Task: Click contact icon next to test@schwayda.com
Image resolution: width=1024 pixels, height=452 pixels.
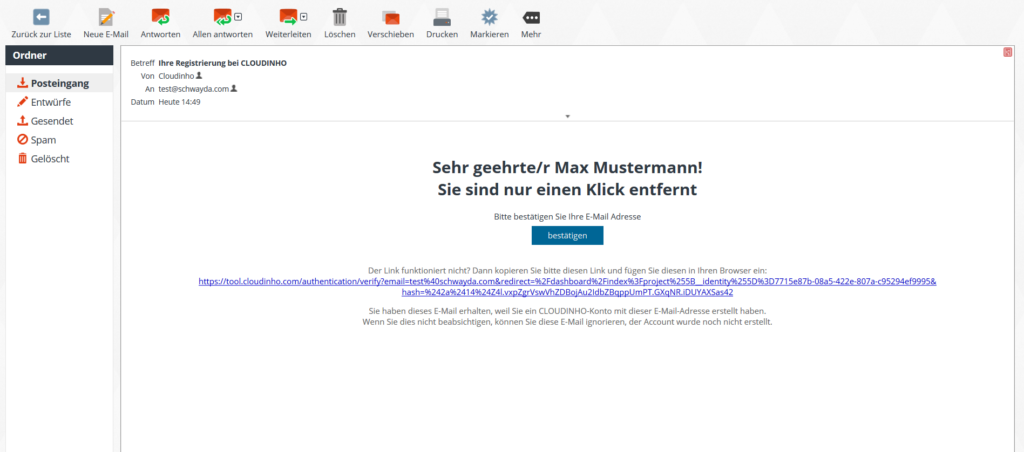Action: [x=234, y=88]
